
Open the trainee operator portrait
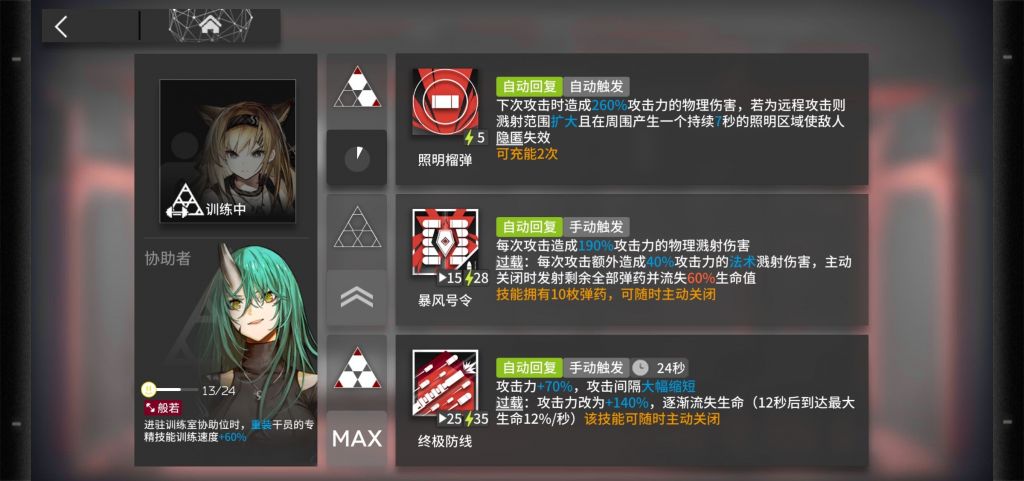(227, 151)
